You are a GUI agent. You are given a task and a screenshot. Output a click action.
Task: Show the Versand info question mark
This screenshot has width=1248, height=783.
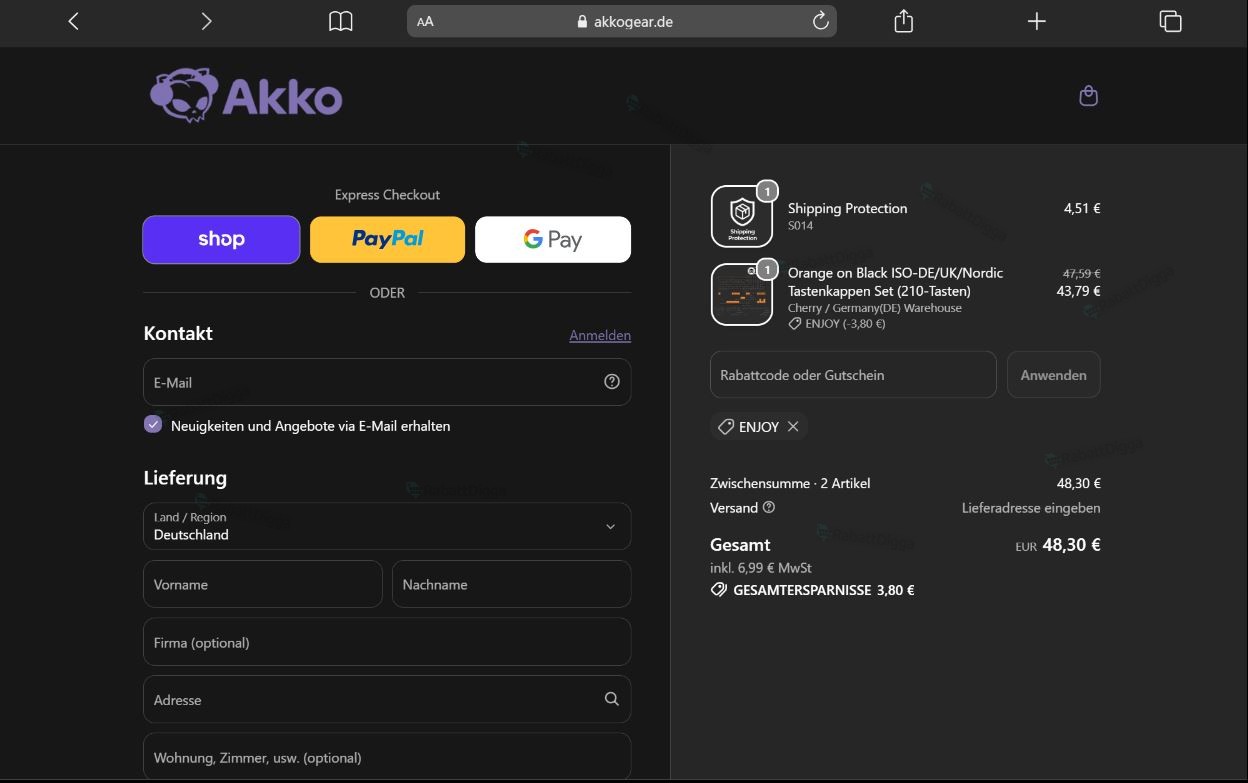tap(769, 508)
